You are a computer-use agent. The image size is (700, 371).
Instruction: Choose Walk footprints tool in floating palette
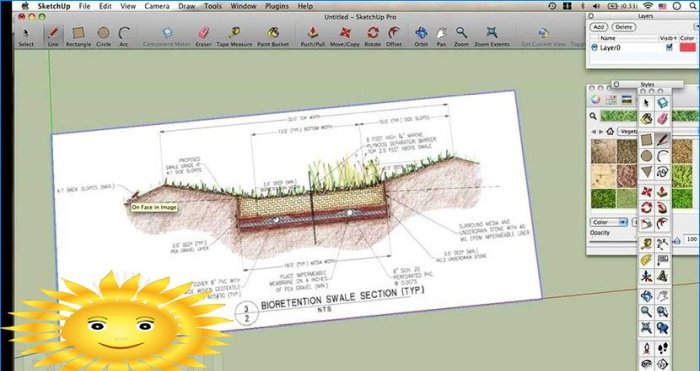coord(662,348)
